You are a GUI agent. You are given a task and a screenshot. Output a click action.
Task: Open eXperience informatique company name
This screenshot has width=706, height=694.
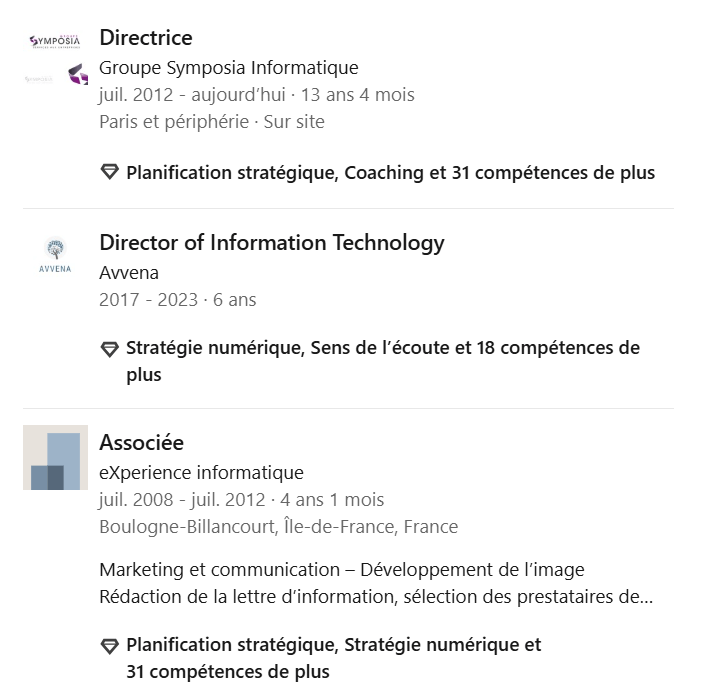click(201, 473)
